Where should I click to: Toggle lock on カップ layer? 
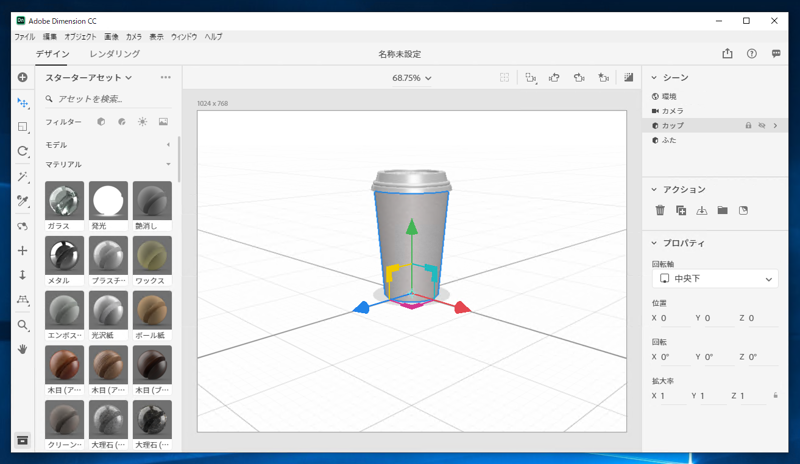pos(748,126)
